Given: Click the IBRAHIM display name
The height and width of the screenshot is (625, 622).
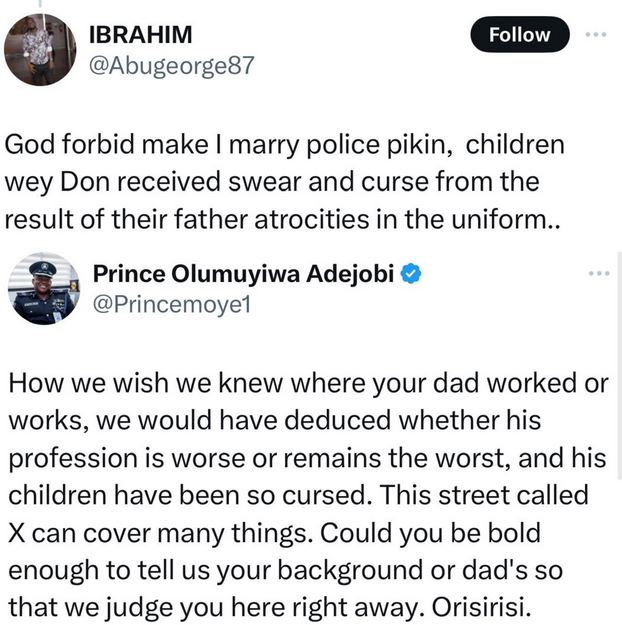Looking at the screenshot, I should [x=140, y=33].
